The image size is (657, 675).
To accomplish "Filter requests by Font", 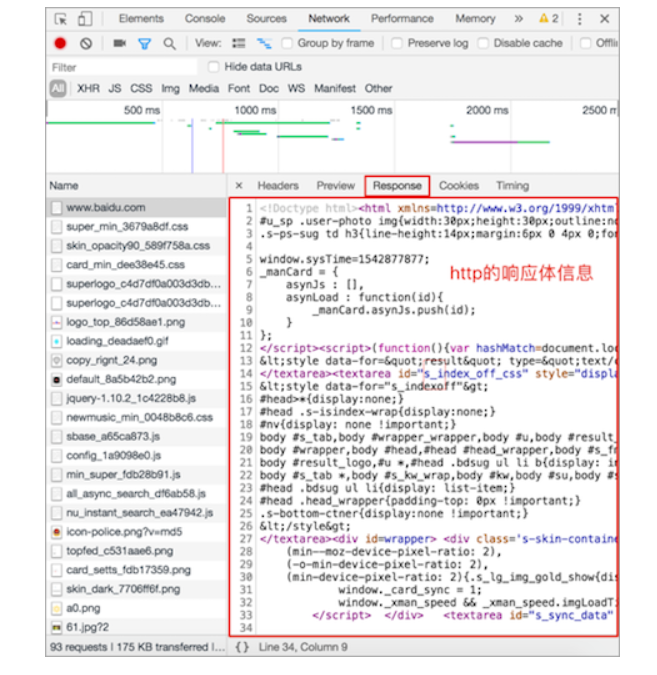I will click(x=239, y=89).
